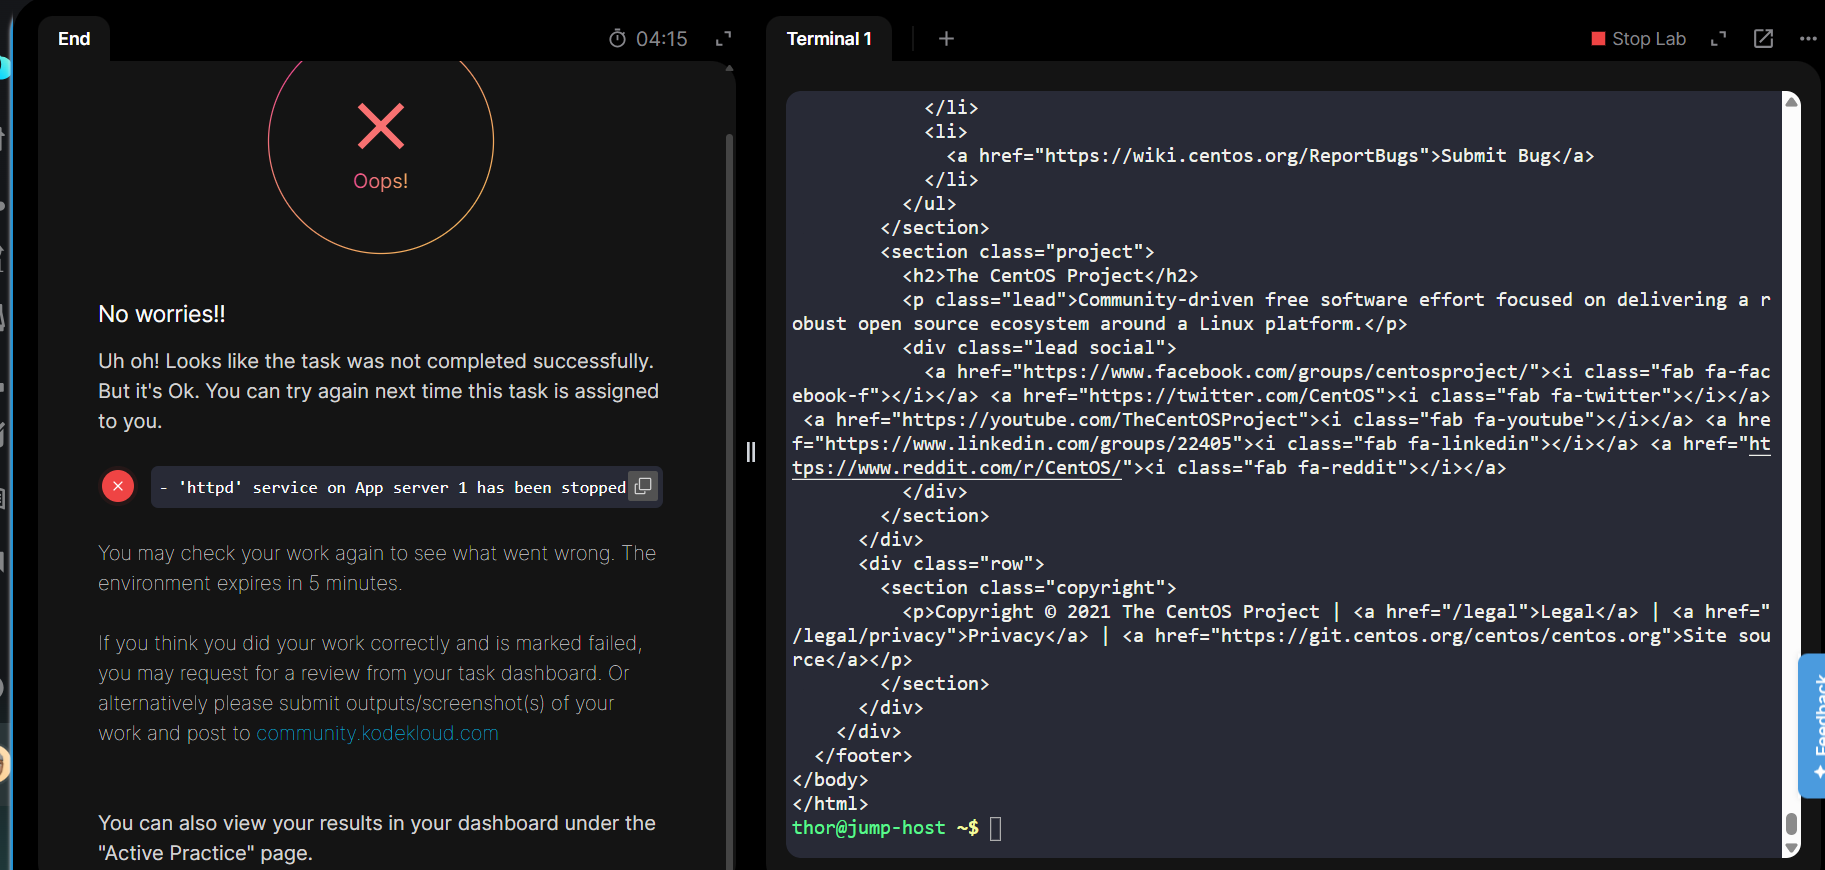
Task: Grab the panel divider resize handle
Action: [x=751, y=452]
